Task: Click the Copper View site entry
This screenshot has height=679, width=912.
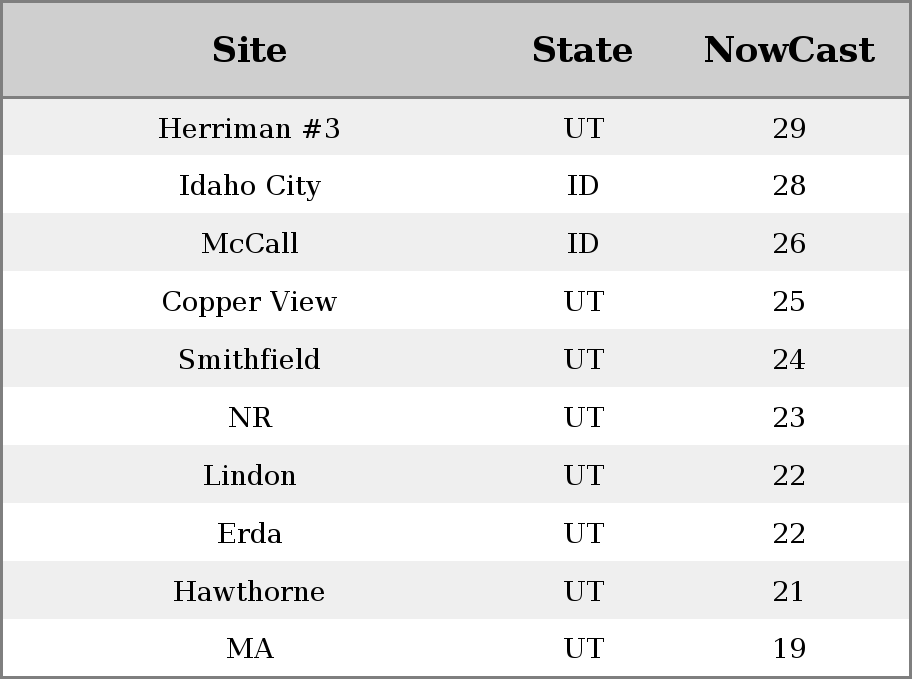Action: click(249, 301)
